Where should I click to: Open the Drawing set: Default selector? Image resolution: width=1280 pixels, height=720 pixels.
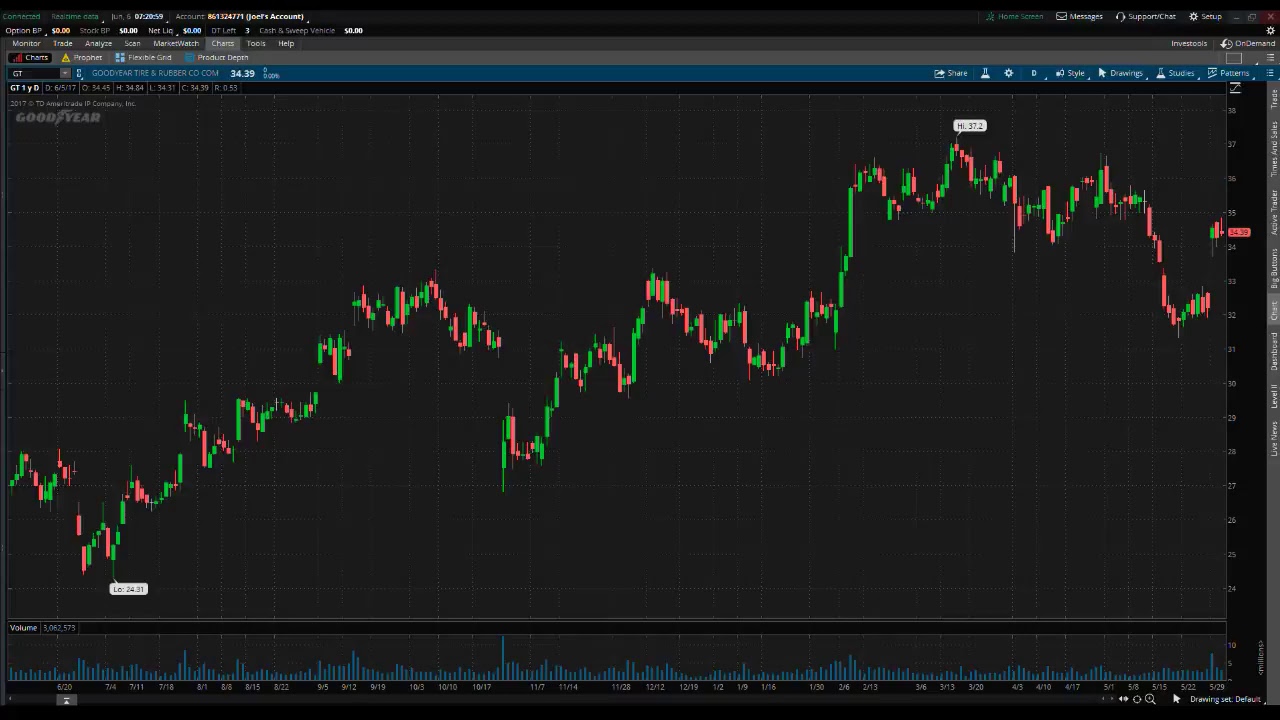click(x=1225, y=699)
